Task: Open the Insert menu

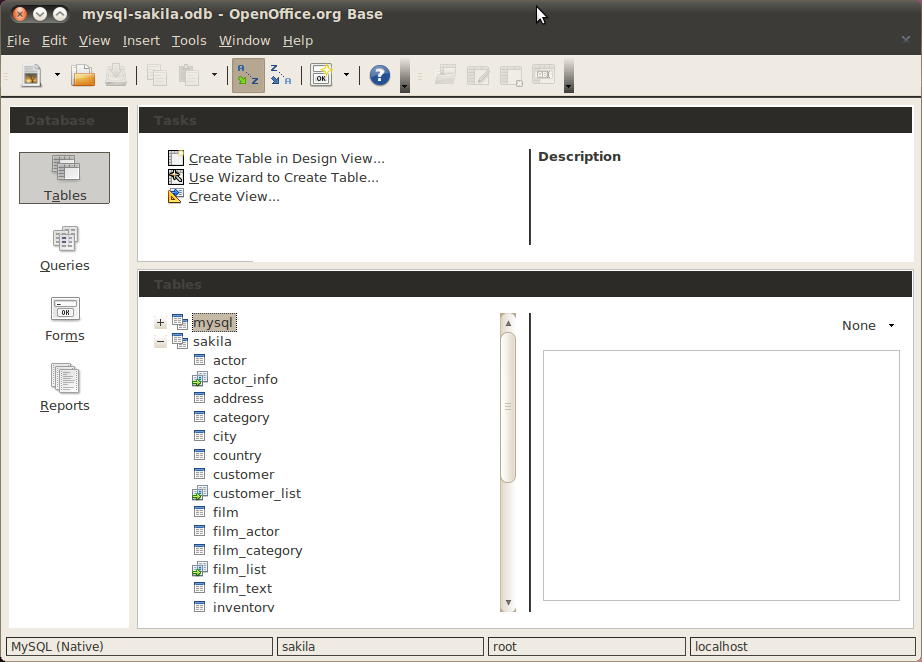Action: (x=141, y=40)
